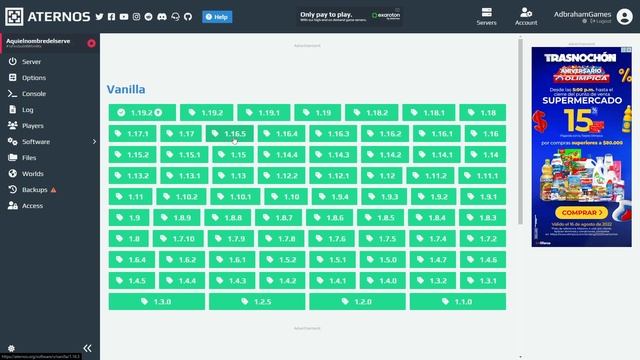This screenshot has width=640, height=360.
Task: Click the user avatar icon
Action: tap(624, 17)
